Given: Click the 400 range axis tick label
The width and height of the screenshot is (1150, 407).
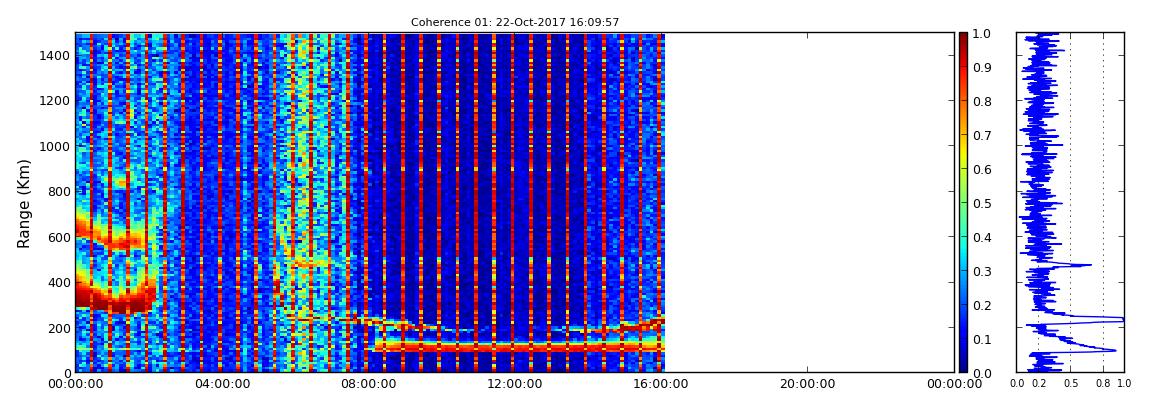Looking at the screenshot, I should pos(58,282).
